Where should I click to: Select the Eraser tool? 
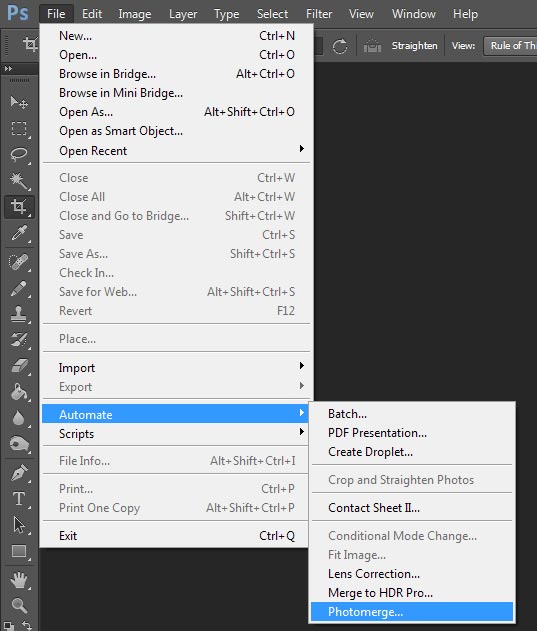tap(19, 366)
